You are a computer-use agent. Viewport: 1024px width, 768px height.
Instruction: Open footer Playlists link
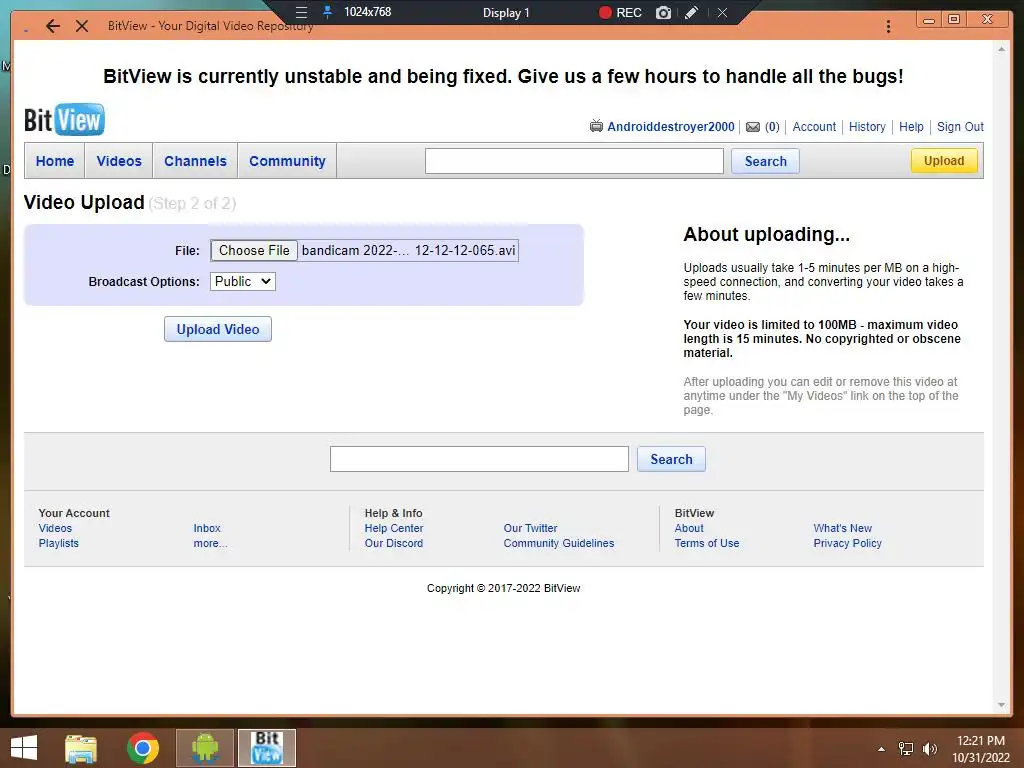tap(58, 543)
